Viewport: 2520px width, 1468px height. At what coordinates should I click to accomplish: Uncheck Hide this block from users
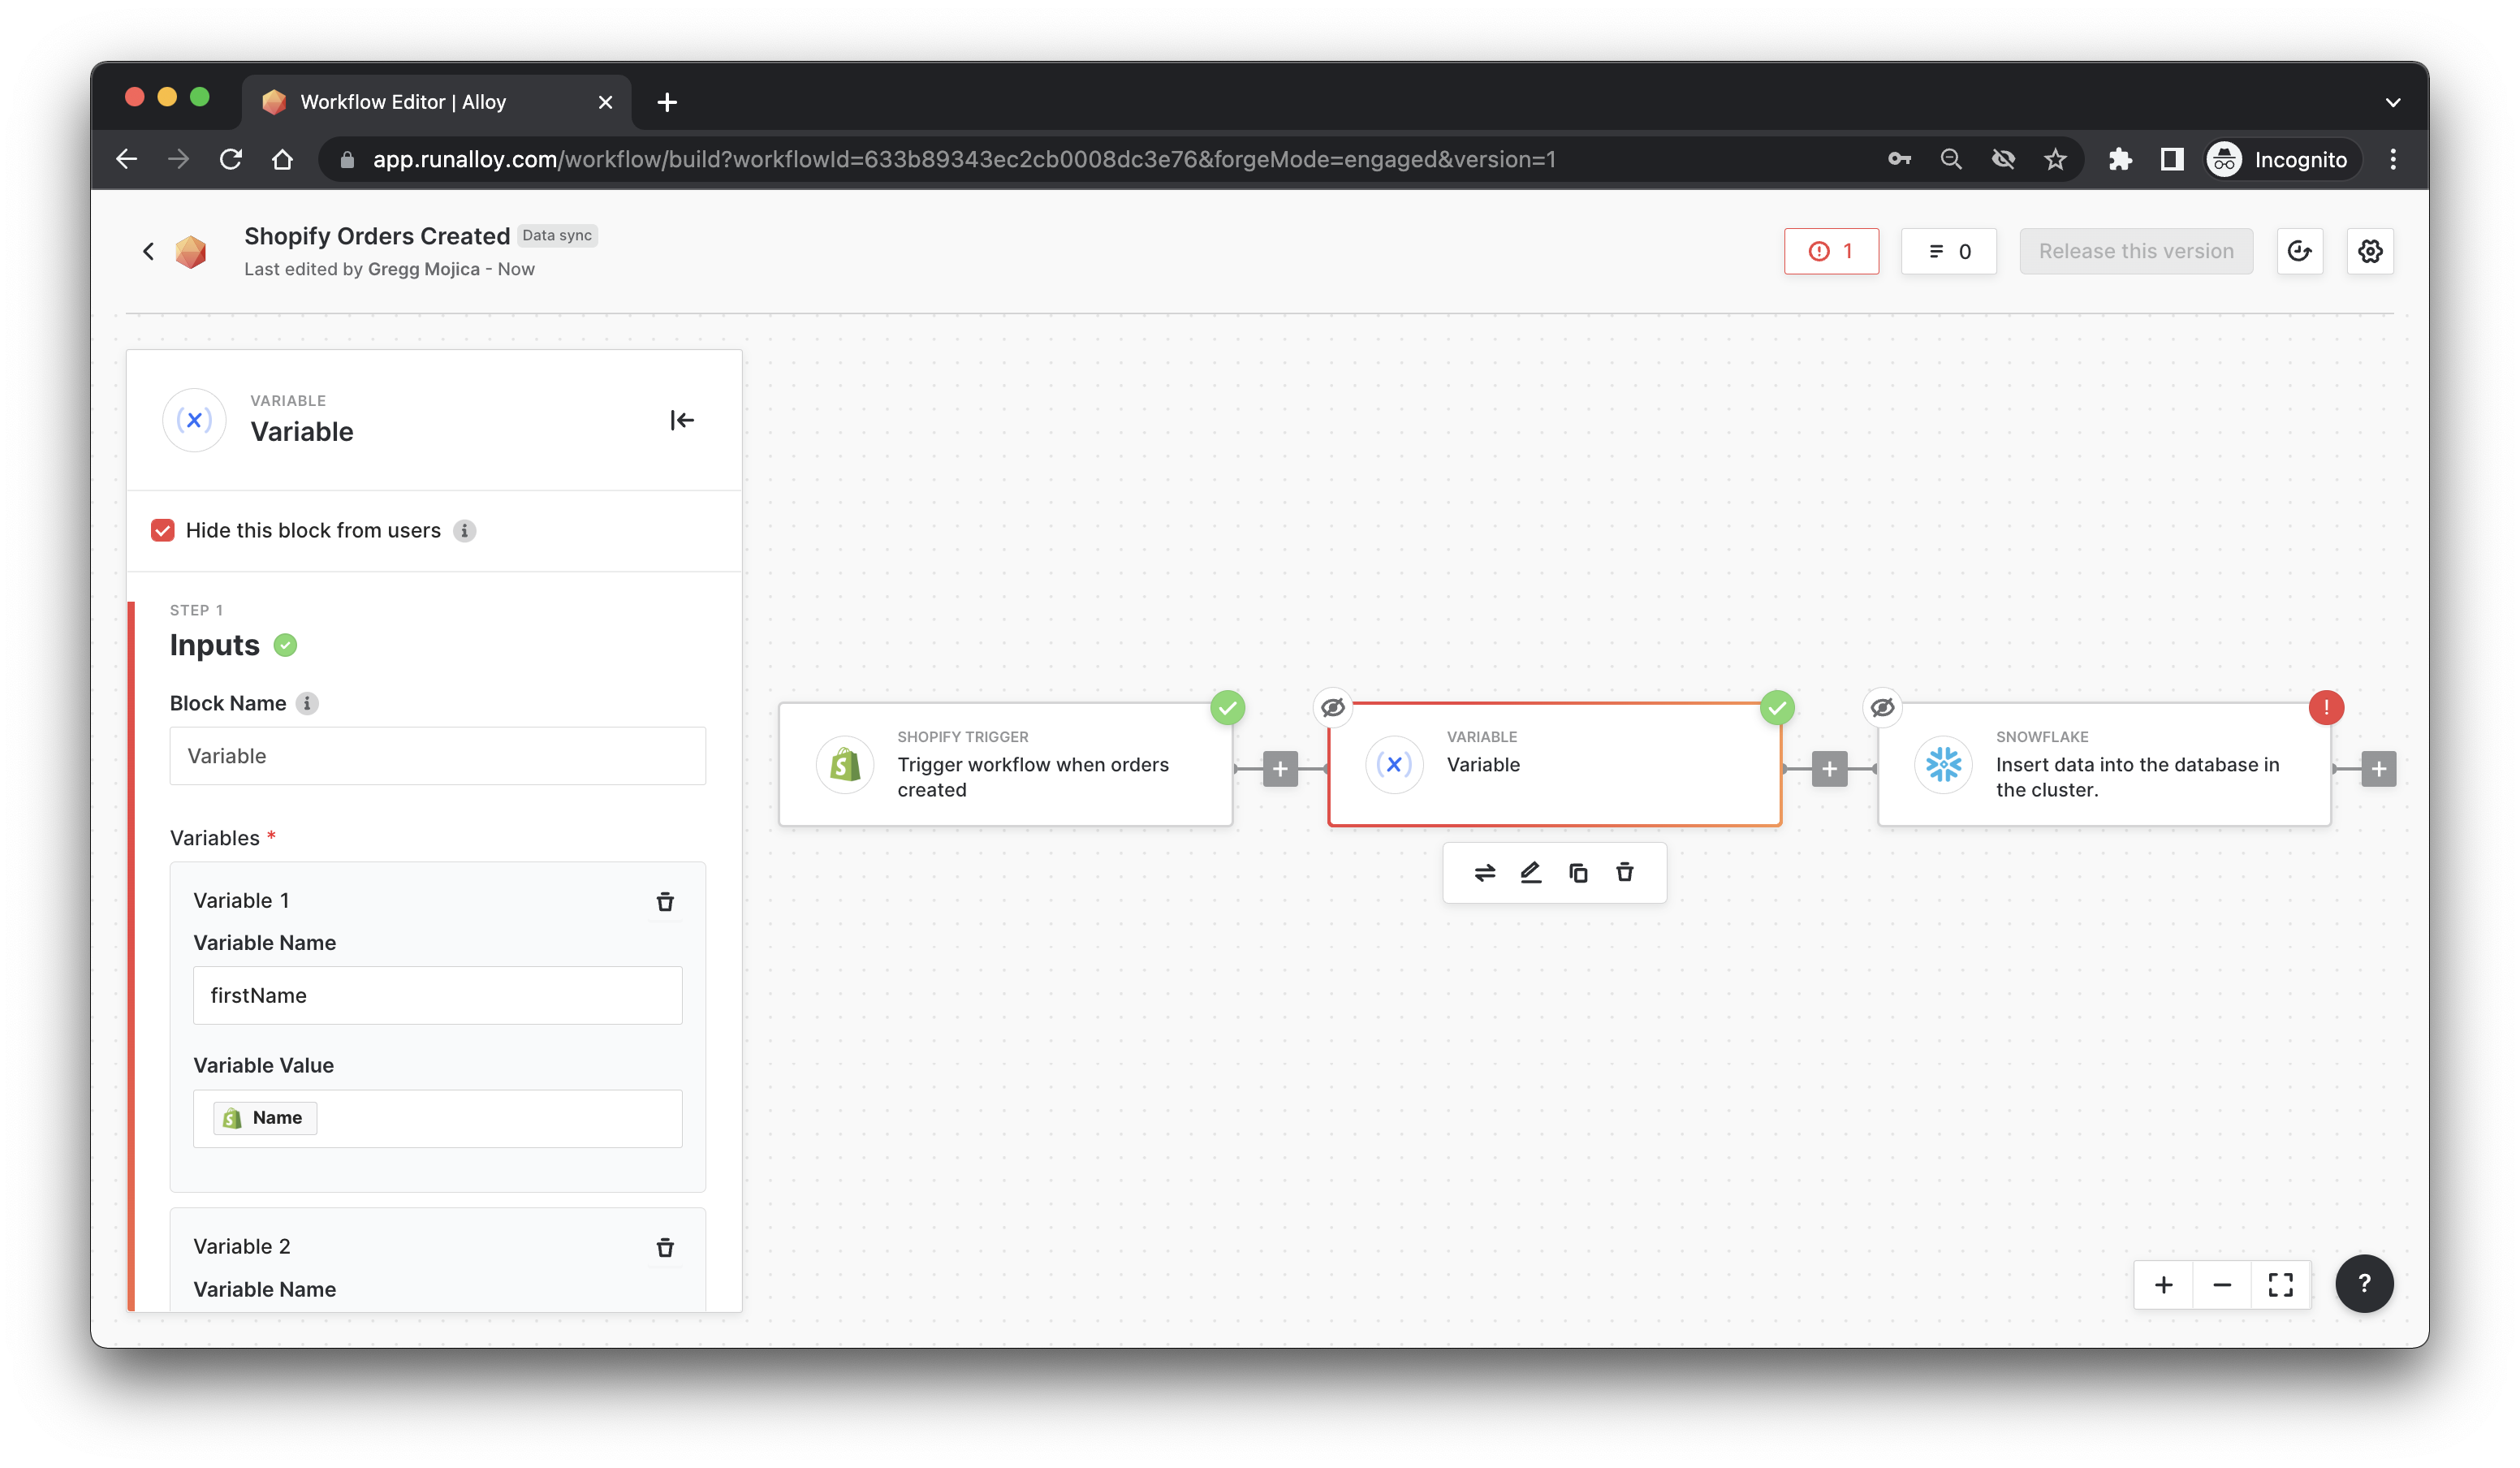coord(163,530)
